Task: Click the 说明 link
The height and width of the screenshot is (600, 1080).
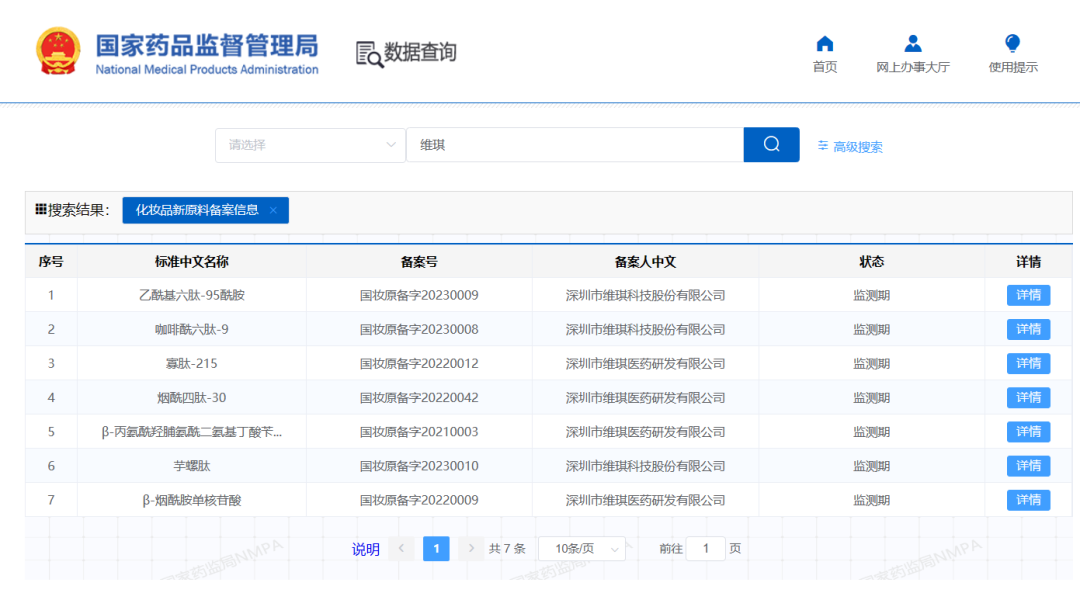Action: 365,549
